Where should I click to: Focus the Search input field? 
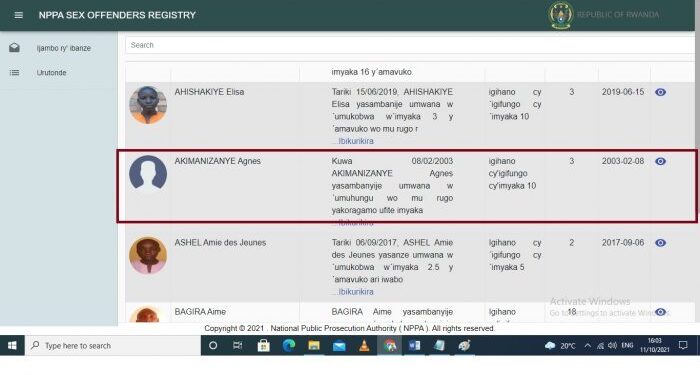pyautogui.click(x=410, y=45)
